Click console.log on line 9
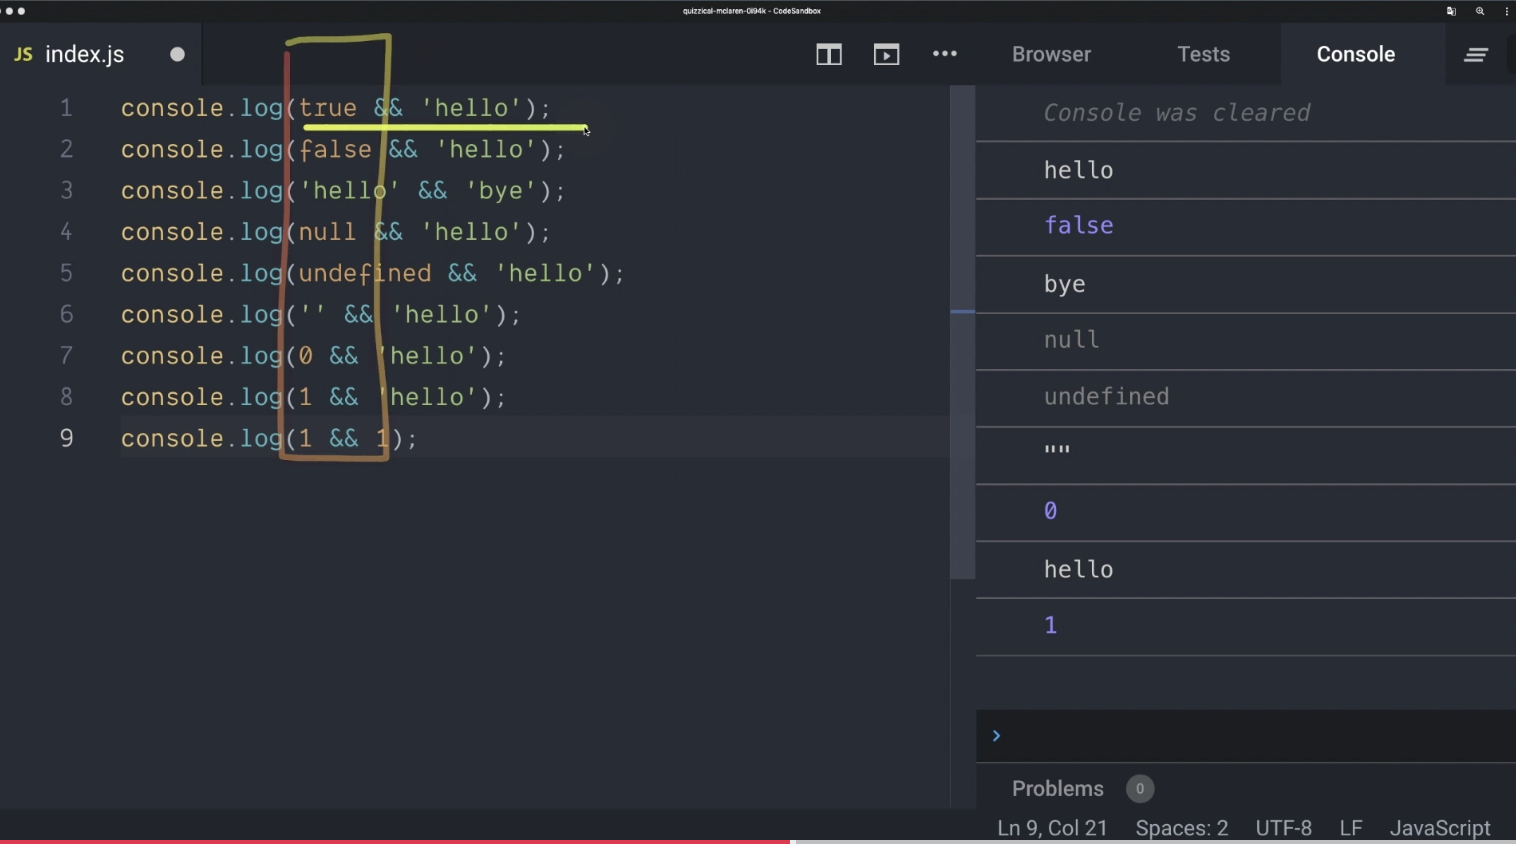1516x844 pixels. tap(202, 438)
